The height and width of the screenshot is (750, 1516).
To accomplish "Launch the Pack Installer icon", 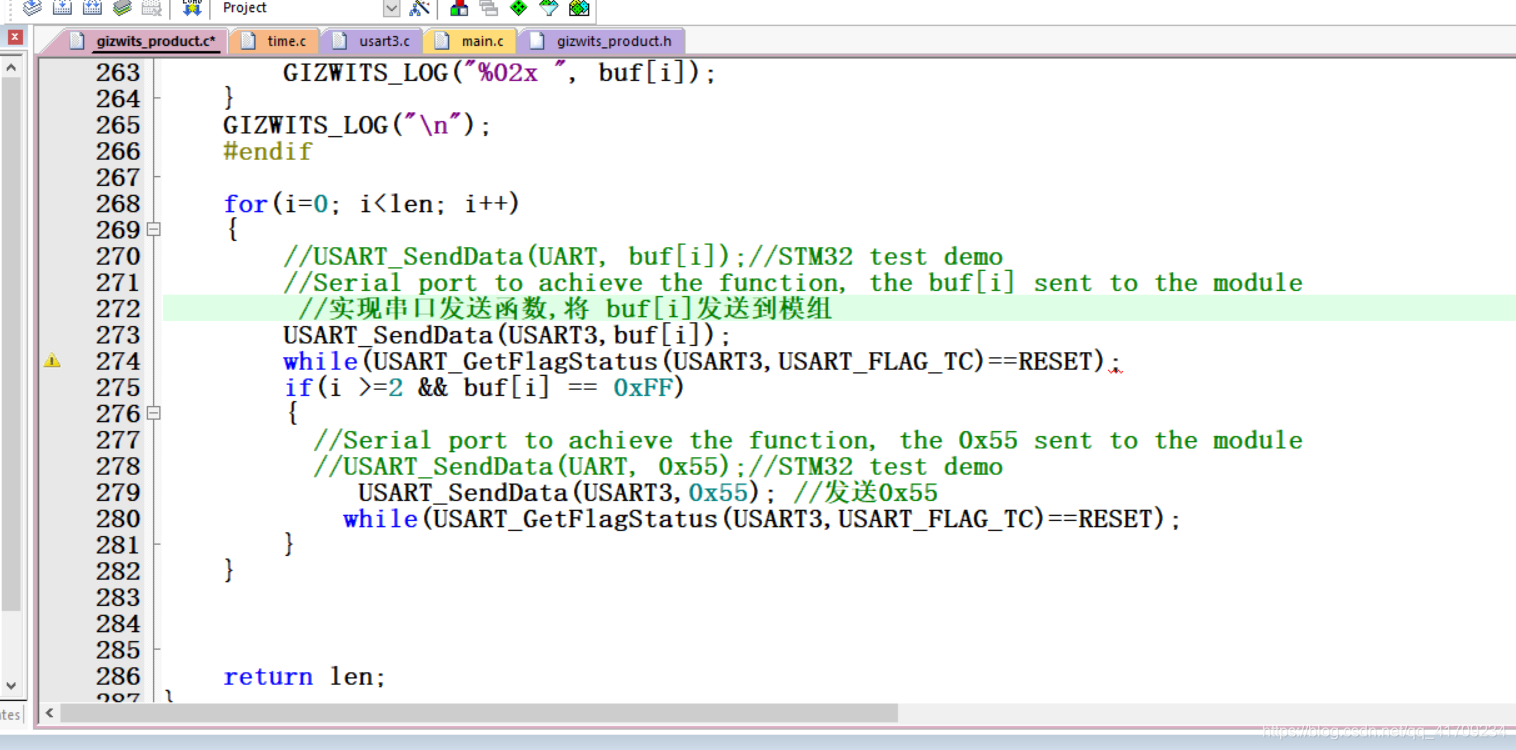I will pos(579,8).
